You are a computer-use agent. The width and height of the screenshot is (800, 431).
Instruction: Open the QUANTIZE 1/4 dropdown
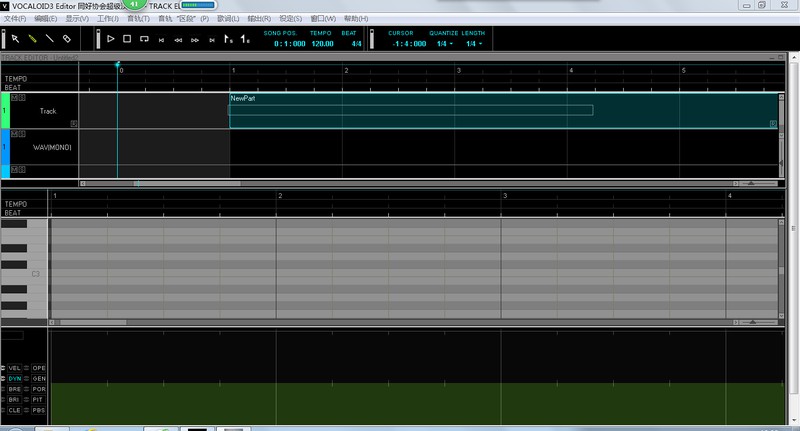445,44
